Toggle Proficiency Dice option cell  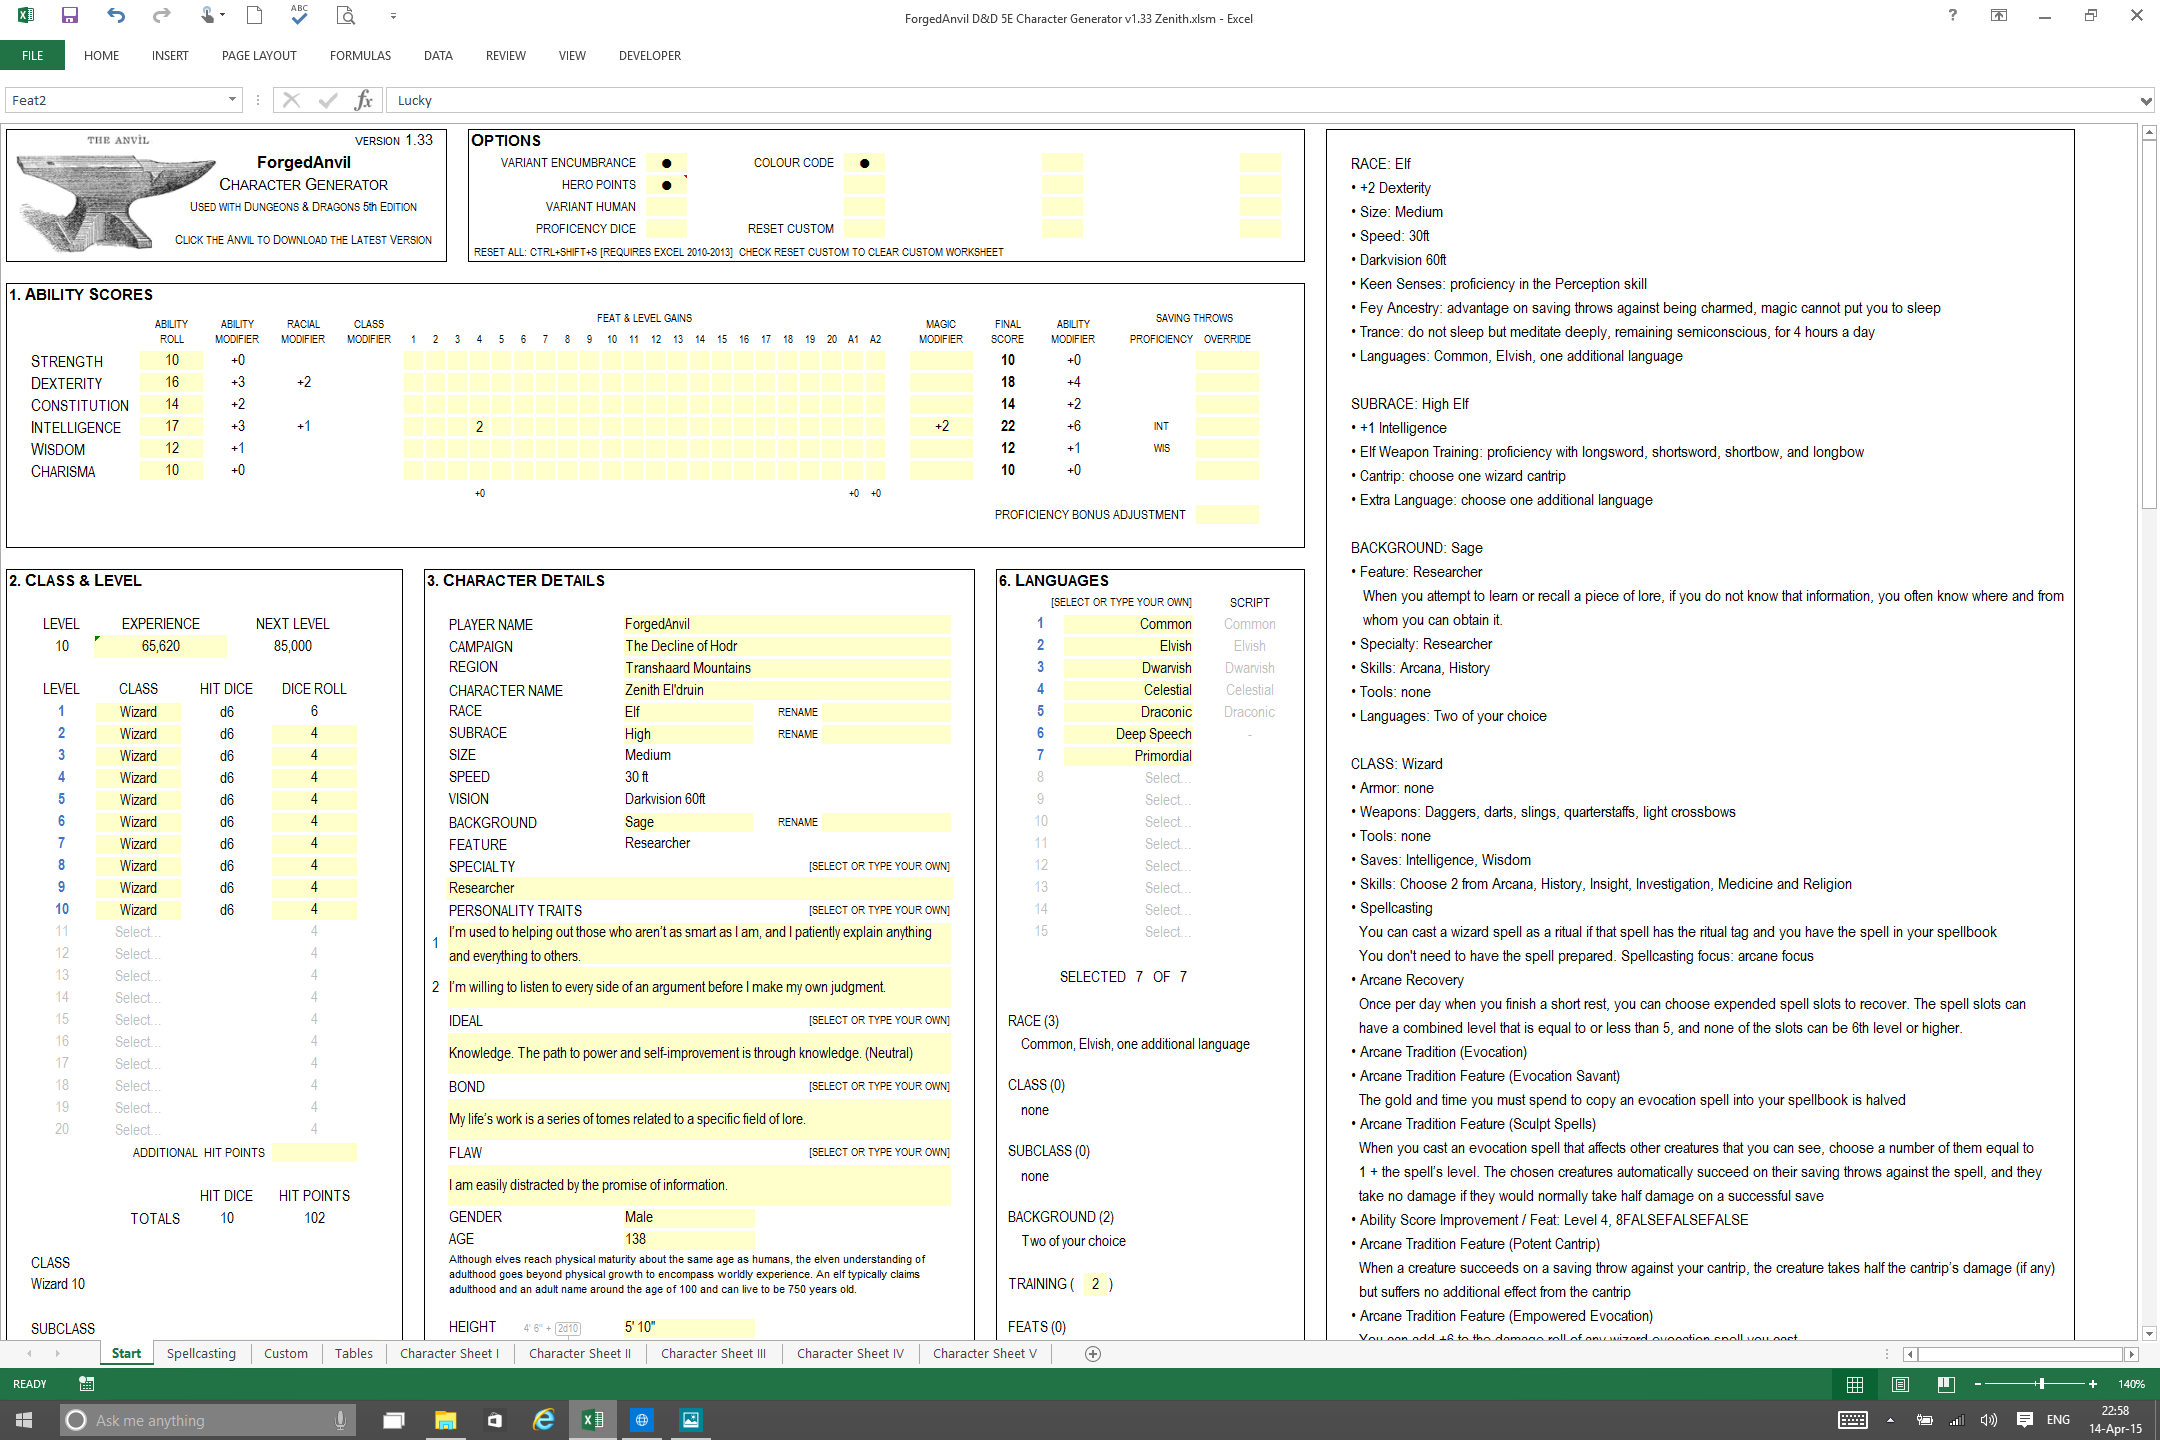(x=666, y=229)
